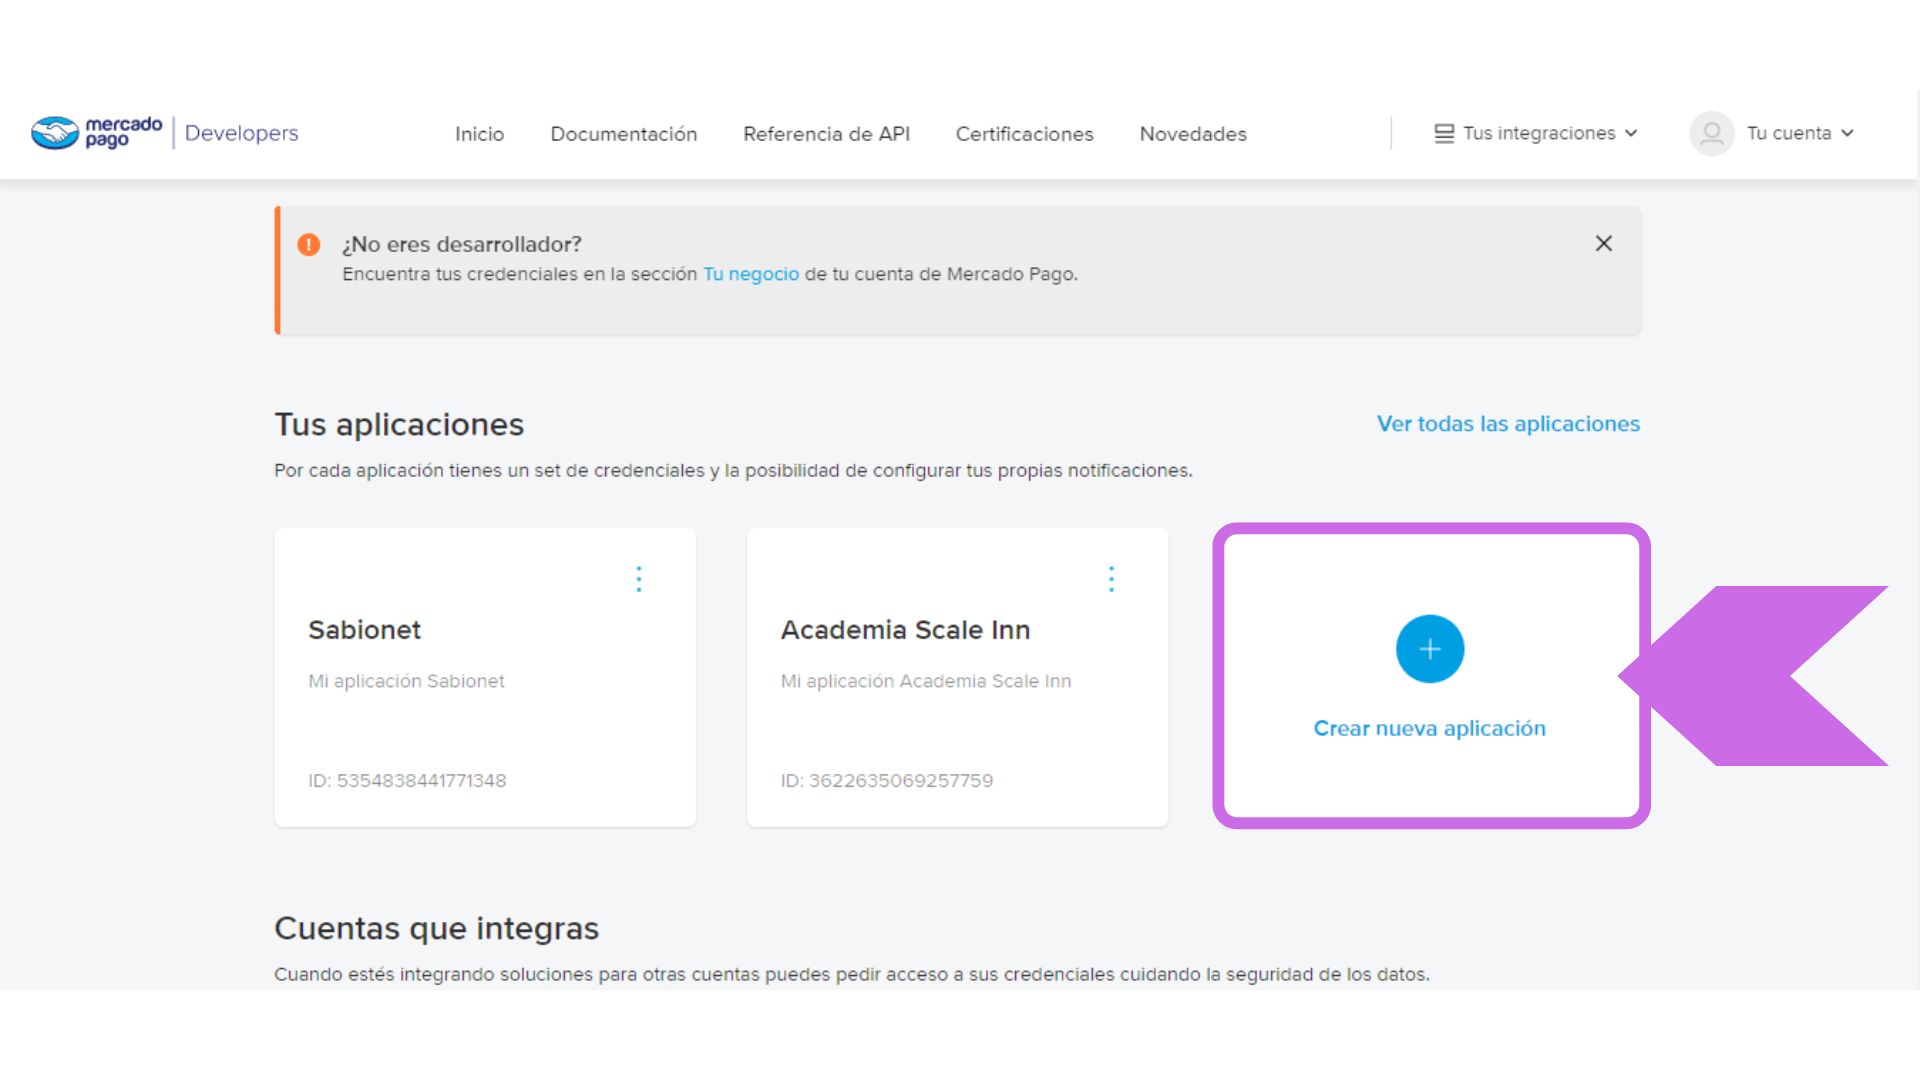Viewport: 1920px width, 1080px height.
Task: Click the integrations list icon
Action: pyautogui.click(x=1444, y=133)
